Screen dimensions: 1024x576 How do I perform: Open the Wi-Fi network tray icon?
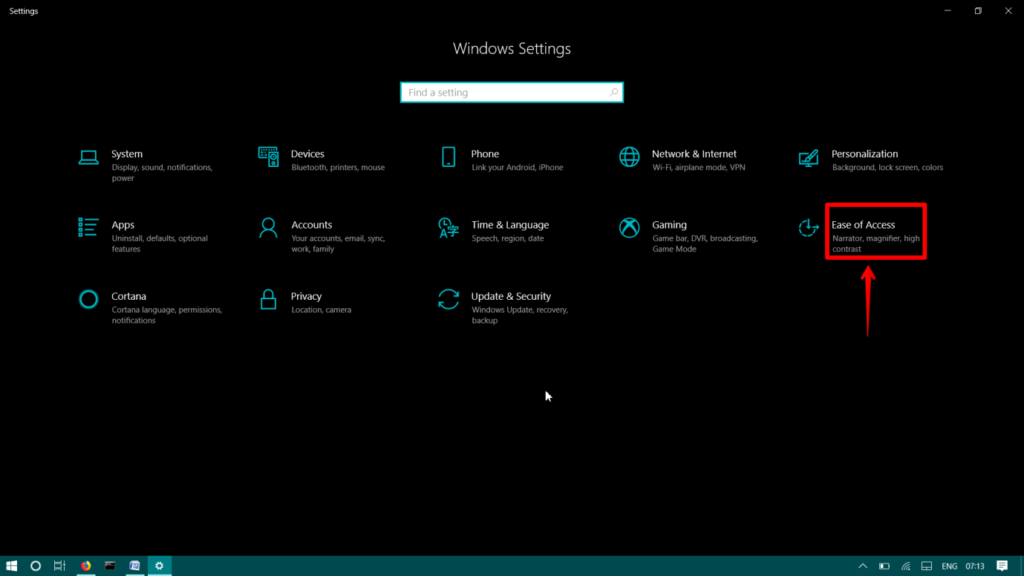(906, 566)
